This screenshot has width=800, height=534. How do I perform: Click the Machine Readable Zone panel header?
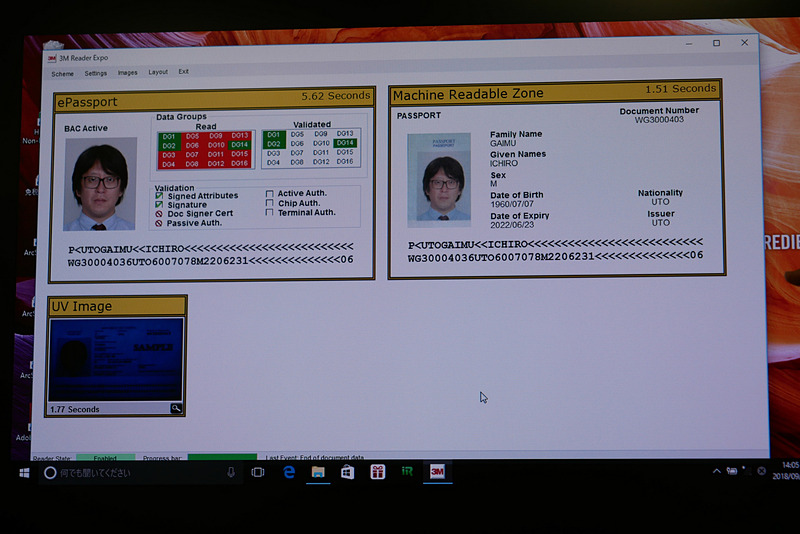click(556, 92)
